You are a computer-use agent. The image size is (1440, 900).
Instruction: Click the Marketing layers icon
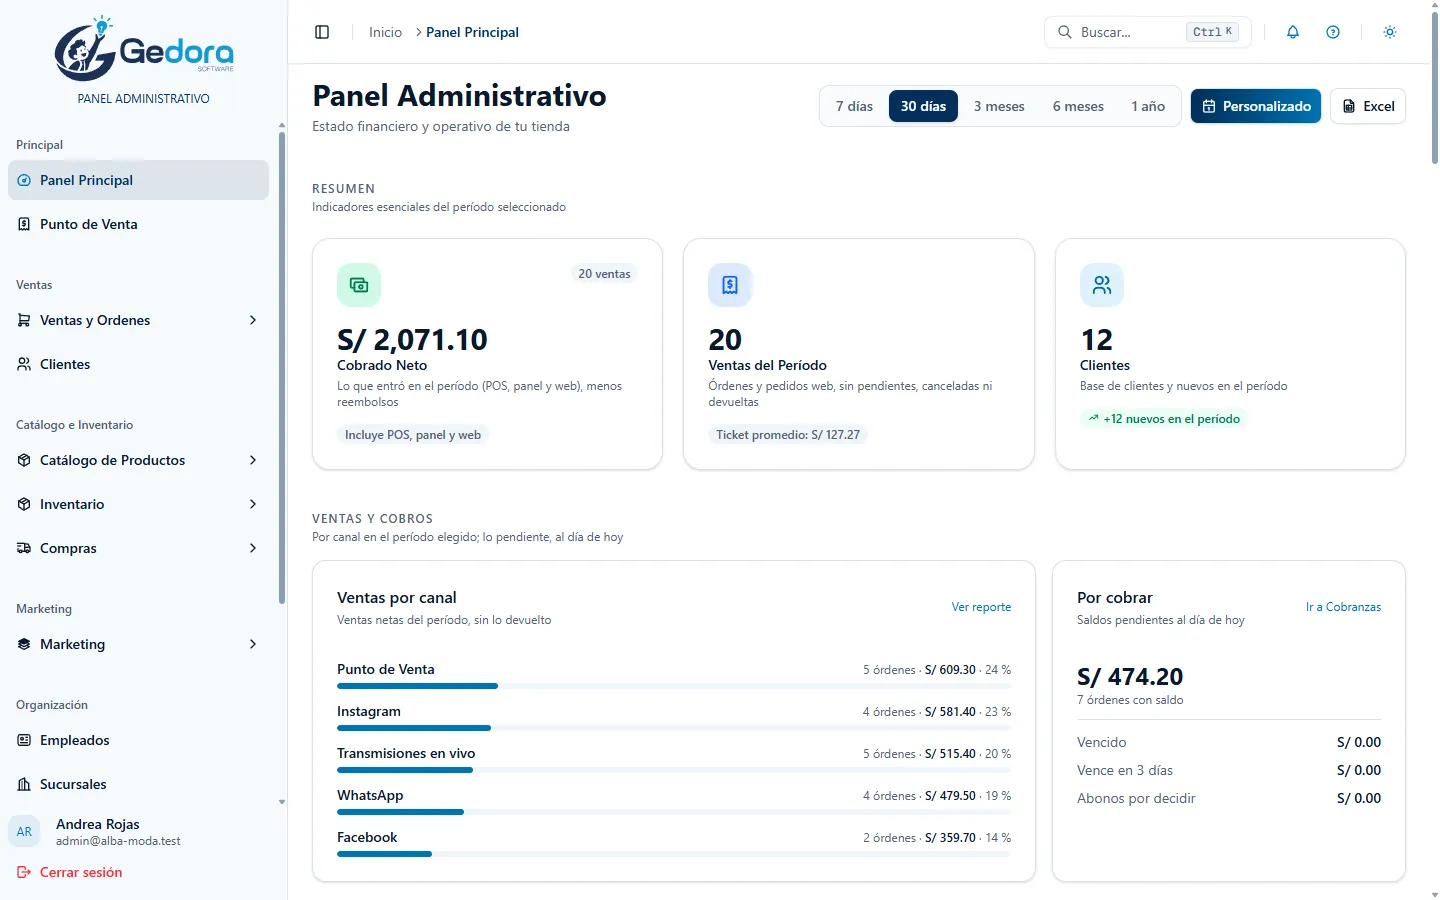point(24,644)
